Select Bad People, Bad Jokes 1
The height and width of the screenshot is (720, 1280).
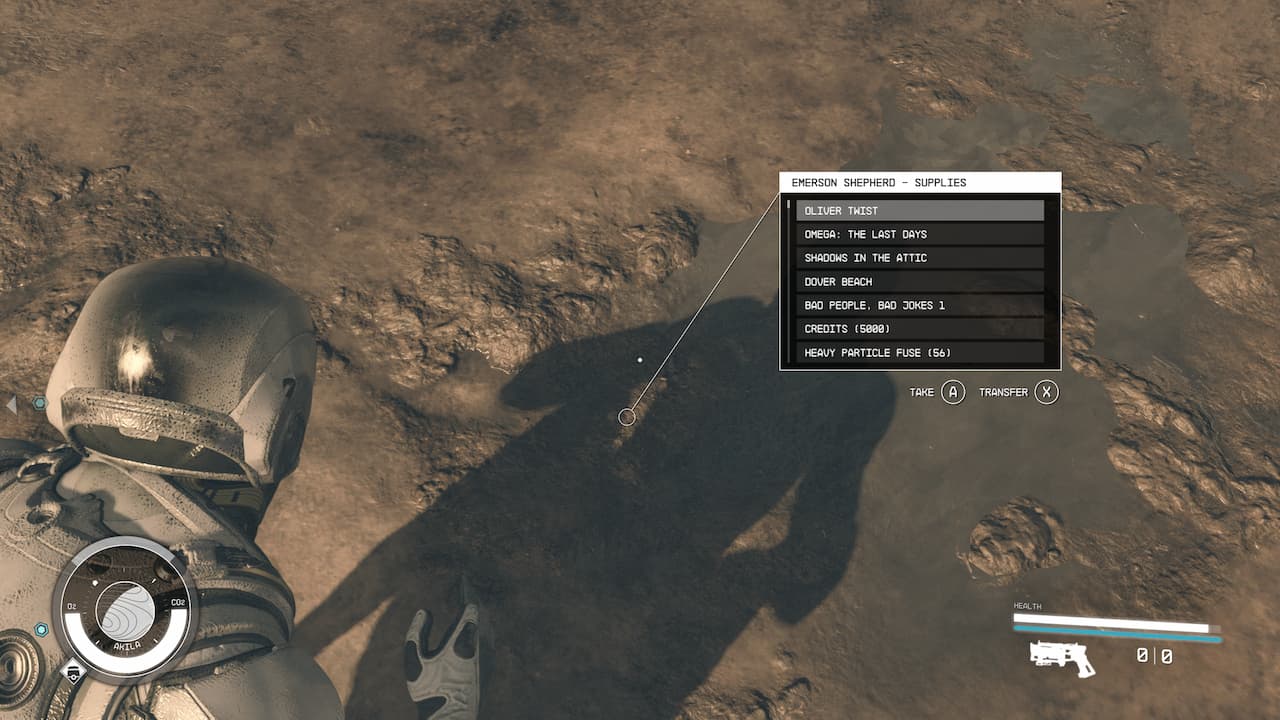pyautogui.click(x=919, y=305)
